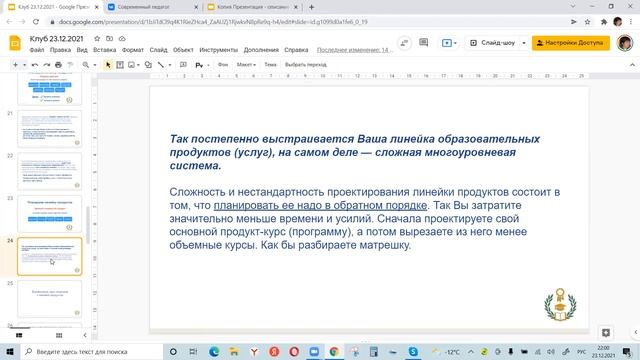
Task: Click the move-to-folder icon near title
Action: click(109, 38)
